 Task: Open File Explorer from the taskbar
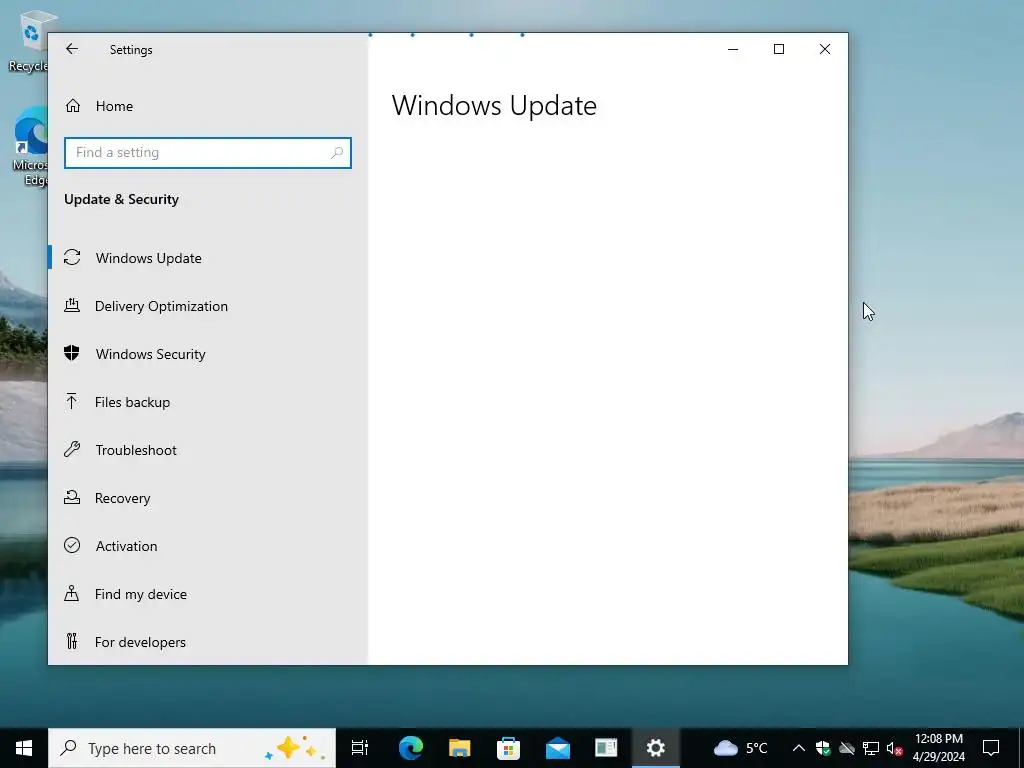460,748
